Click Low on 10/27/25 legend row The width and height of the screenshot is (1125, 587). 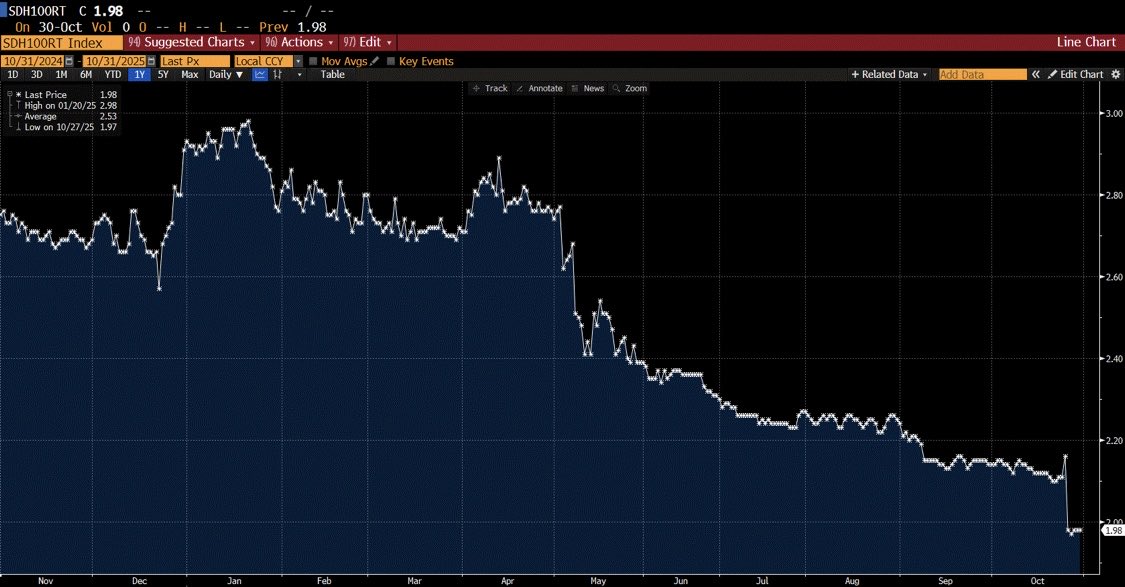tap(63, 127)
